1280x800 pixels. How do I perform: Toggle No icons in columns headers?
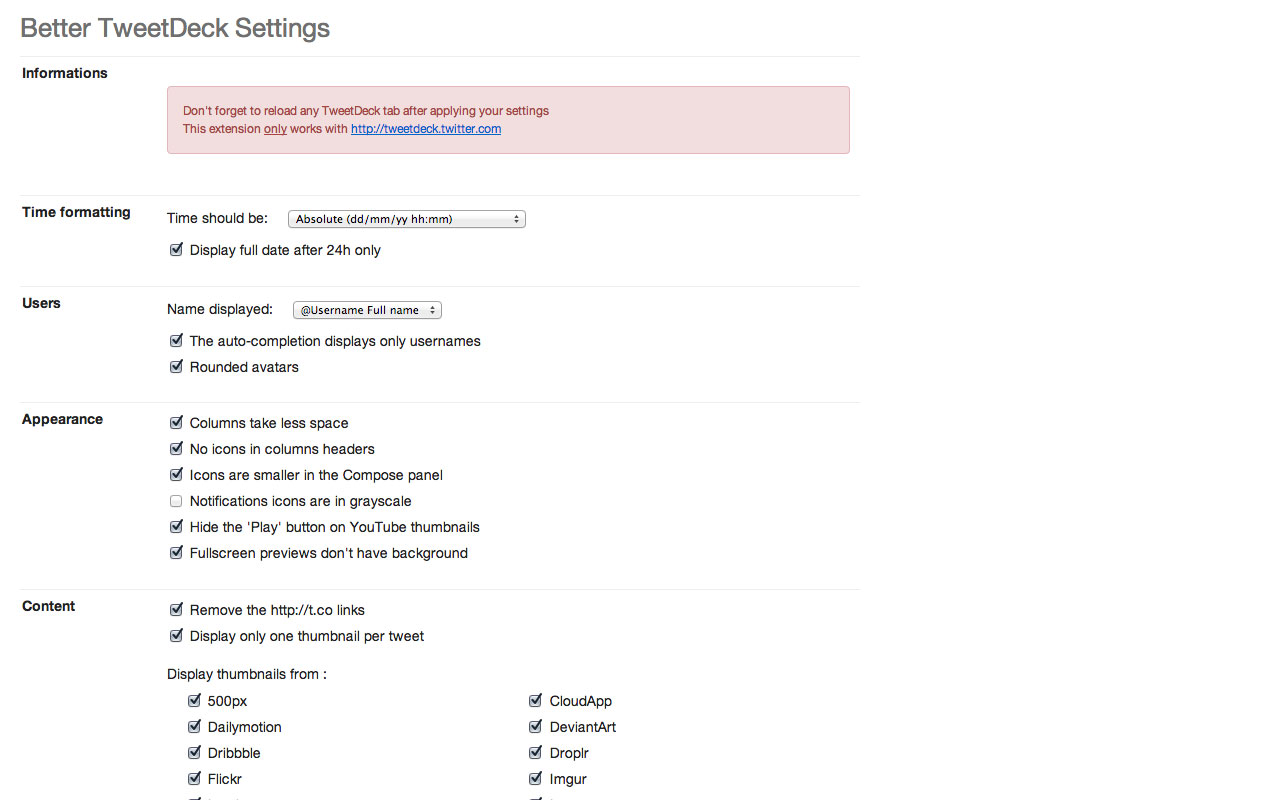pyautogui.click(x=176, y=449)
